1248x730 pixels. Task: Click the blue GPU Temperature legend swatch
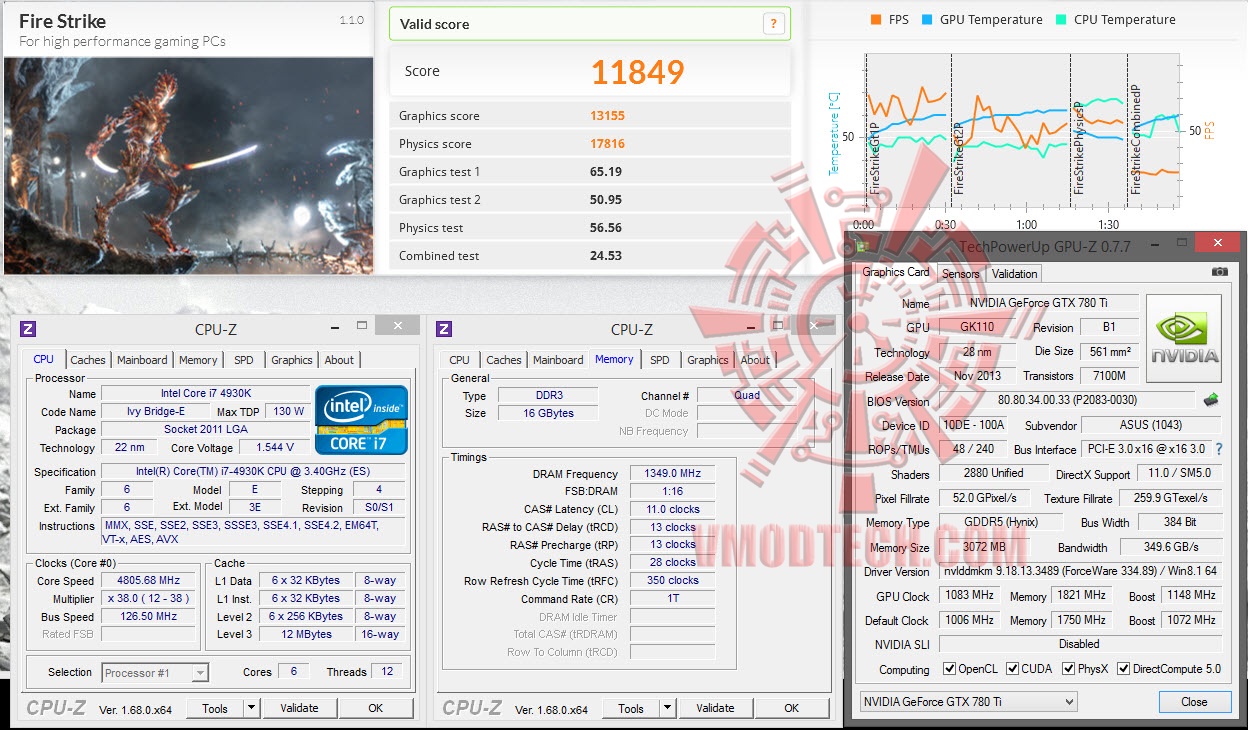point(927,20)
